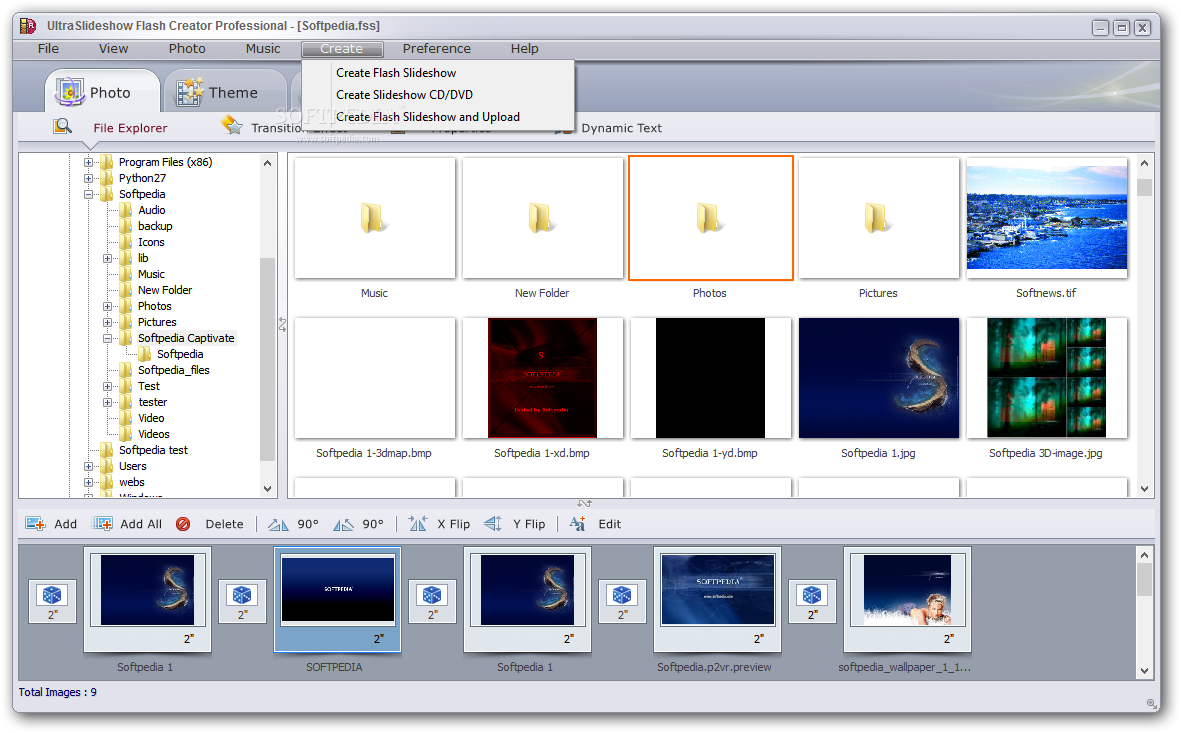Click the transition cube after the SOFTPEDIA slide
1181x733 pixels.
pos(432,595)
